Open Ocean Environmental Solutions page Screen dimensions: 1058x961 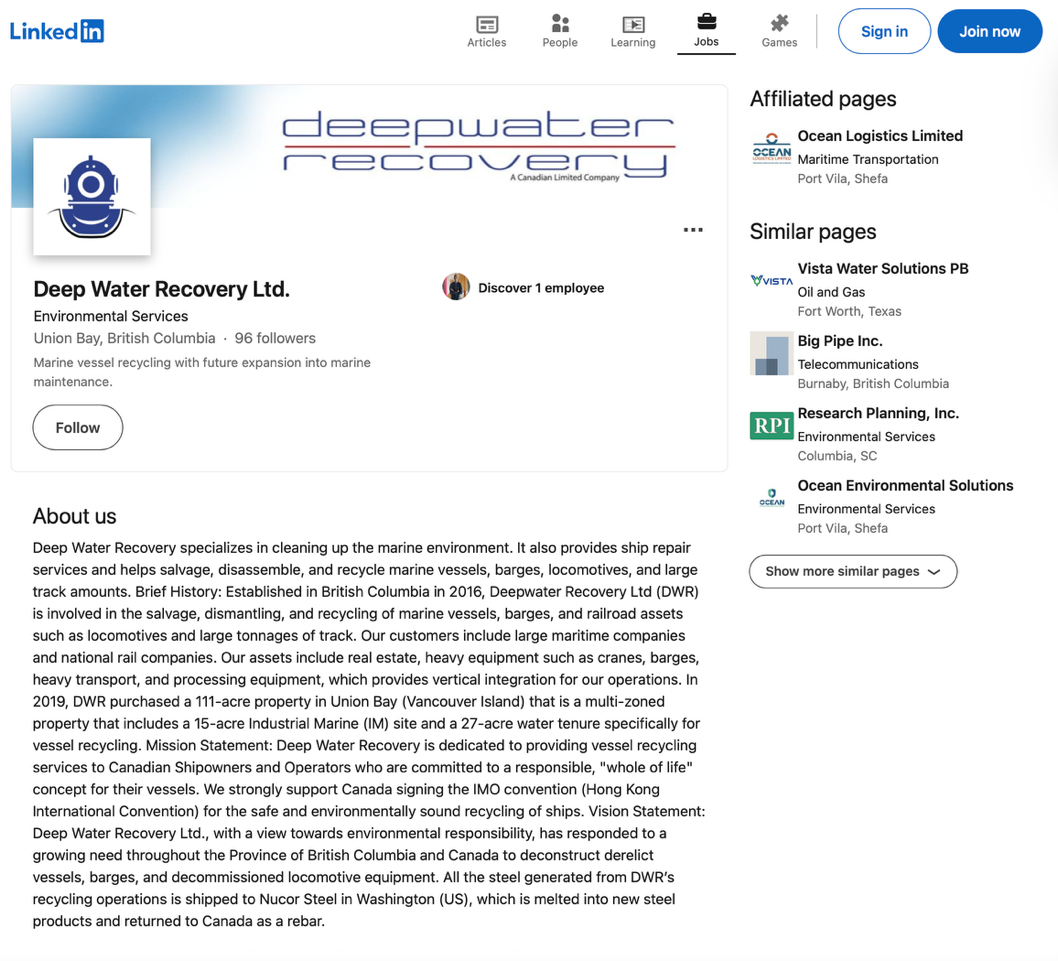coord(906,485)
